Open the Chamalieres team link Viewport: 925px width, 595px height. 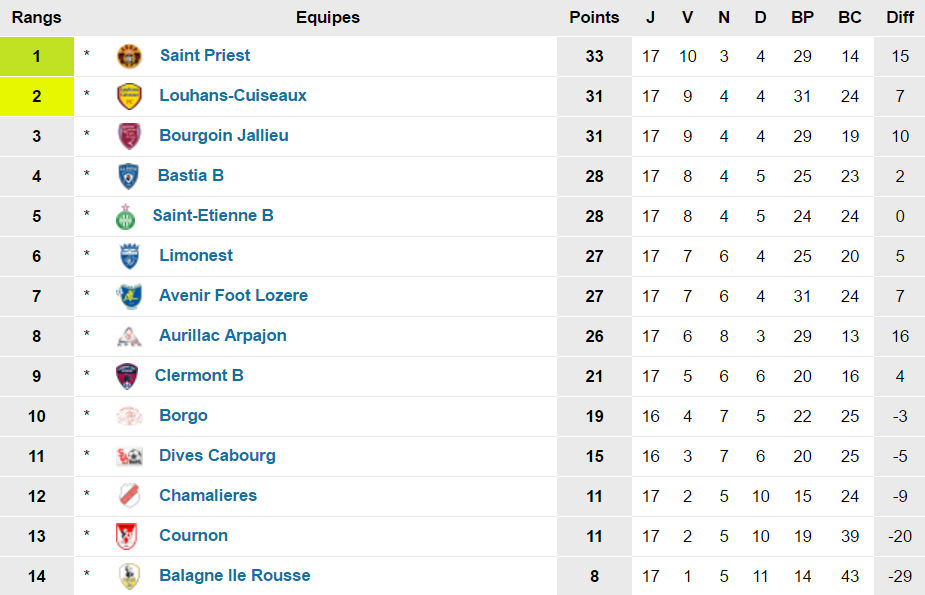[207, 496]
